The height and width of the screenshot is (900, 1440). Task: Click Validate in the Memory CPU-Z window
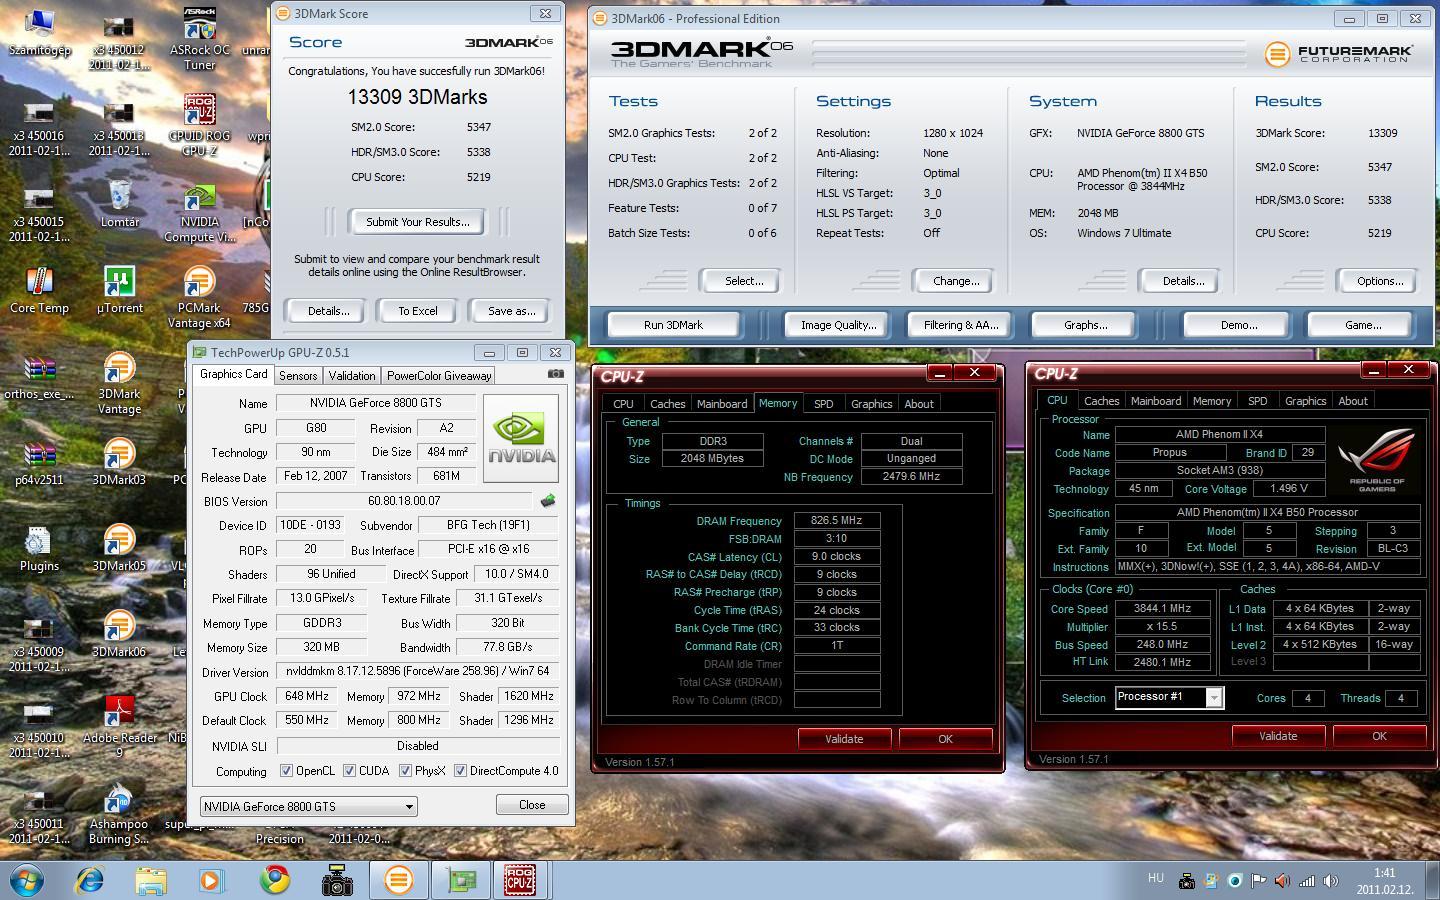(844, 739)
